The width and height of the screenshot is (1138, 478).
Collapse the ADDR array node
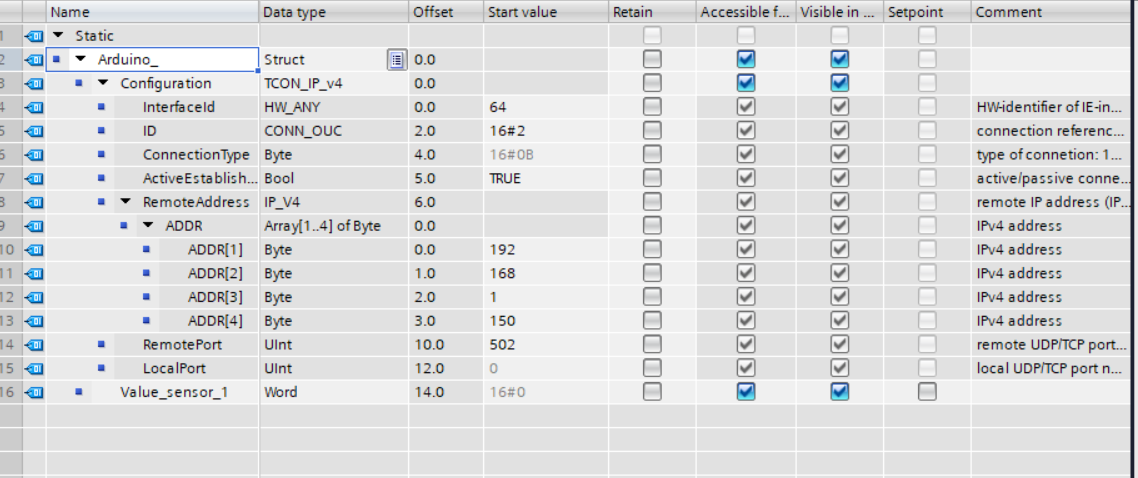[148, 226]
